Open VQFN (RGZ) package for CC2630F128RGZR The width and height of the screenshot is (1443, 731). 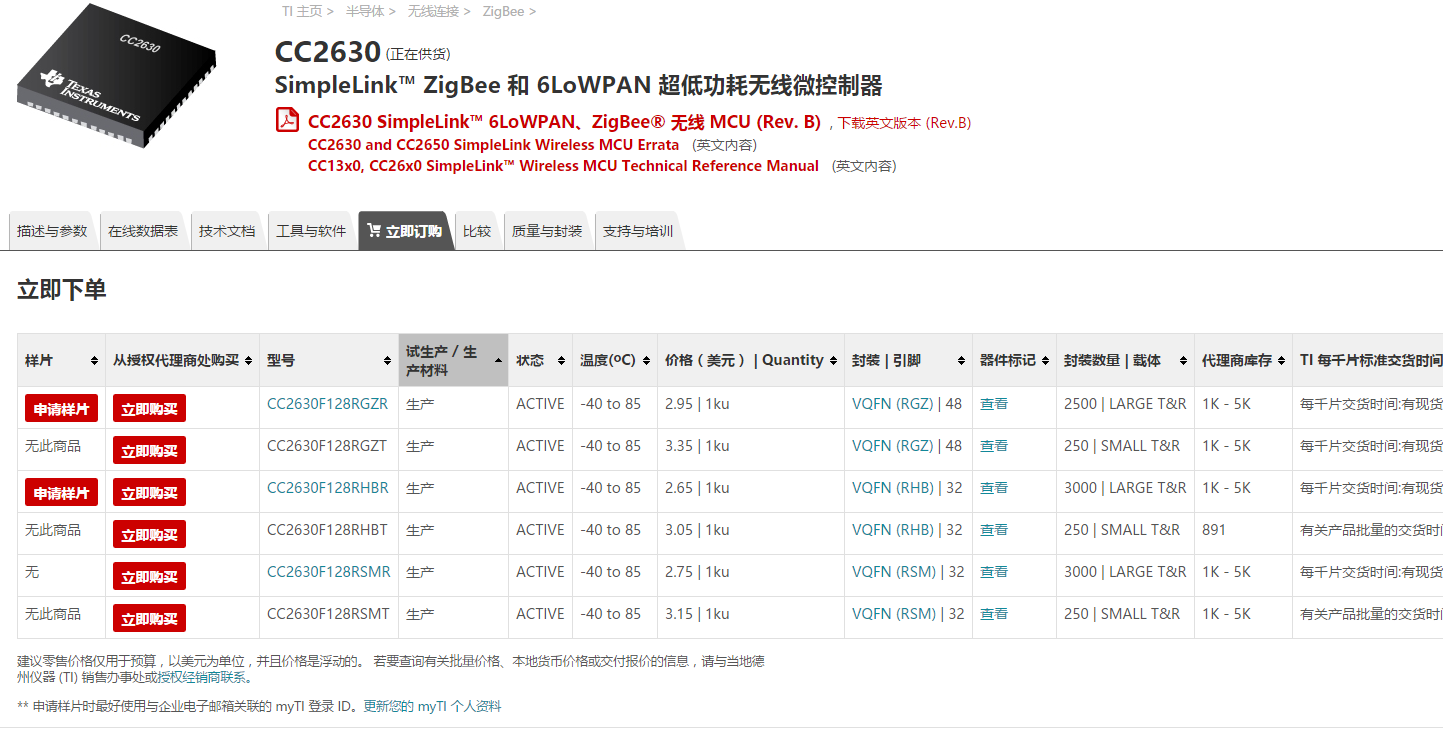point(892,404)
